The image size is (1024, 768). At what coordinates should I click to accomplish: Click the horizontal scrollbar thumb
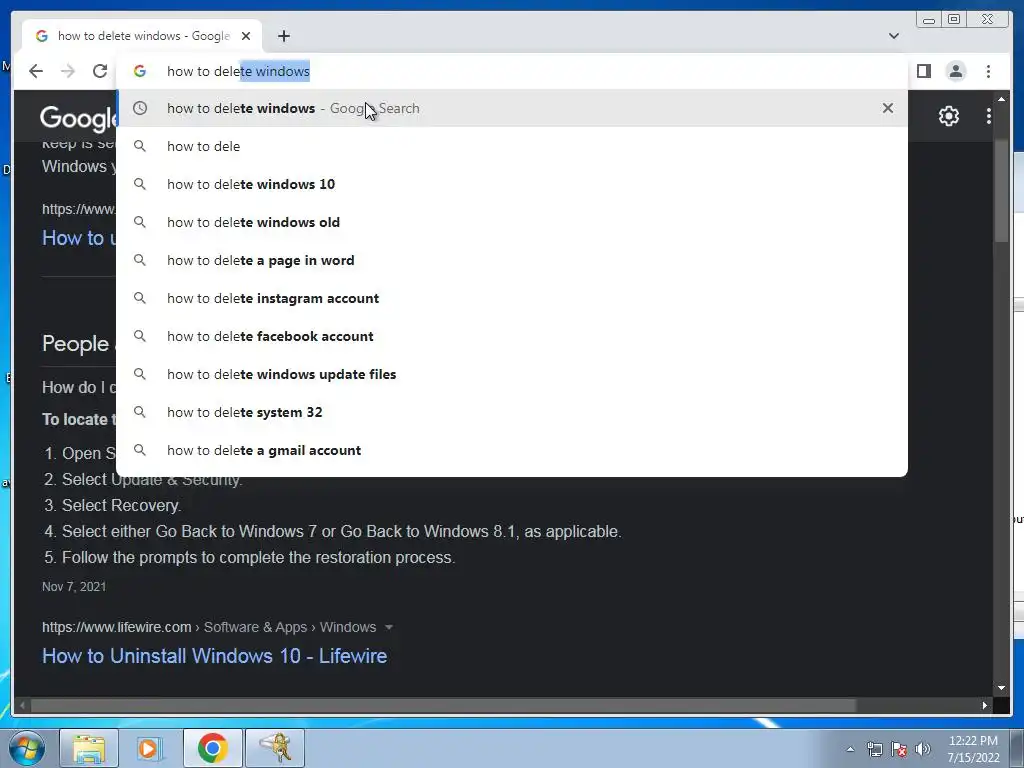444,705
